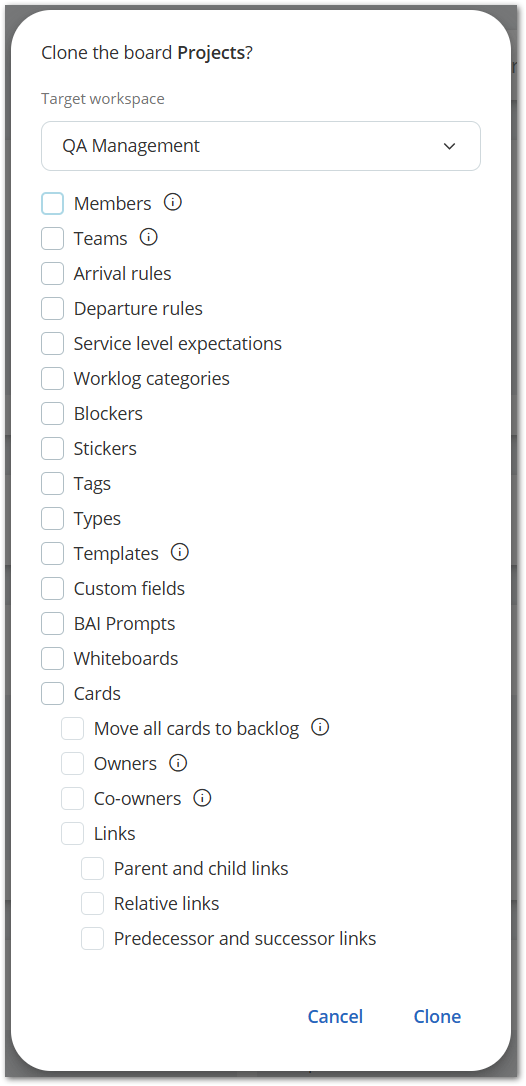Click the info icon next to Co-owners
The height and width of the screenshot is (1086, 526).
(x=202, y=798)
